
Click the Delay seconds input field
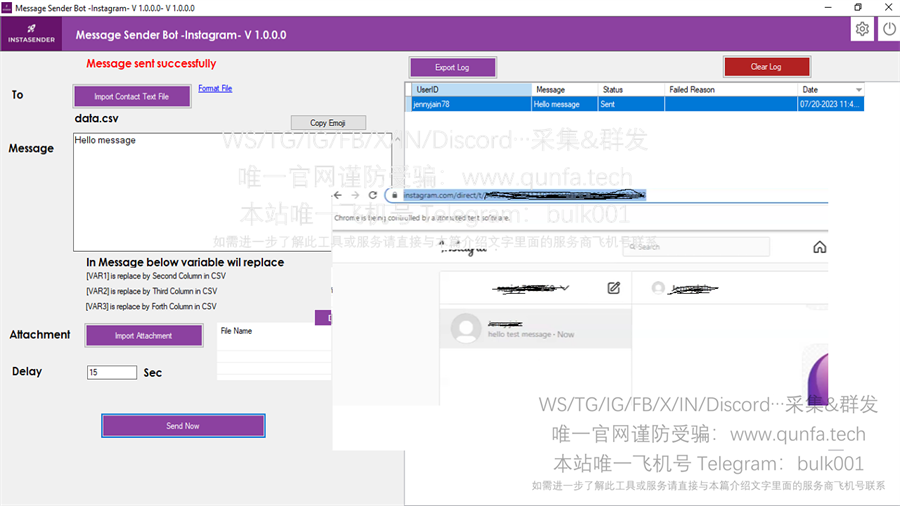(x=111, y=372)
